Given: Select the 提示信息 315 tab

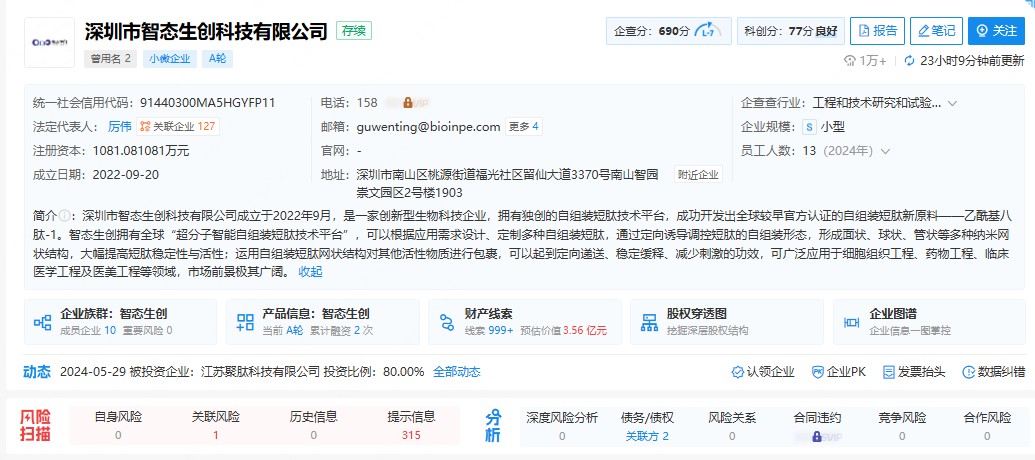Looking at the screenshot, I should click(x=411, y=426).
